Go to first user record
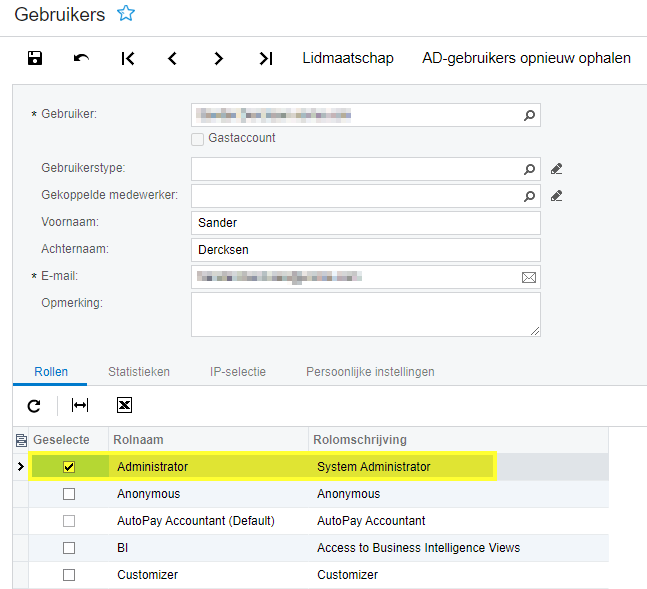Viewport: 647px width, 589px height. [128, 58]
